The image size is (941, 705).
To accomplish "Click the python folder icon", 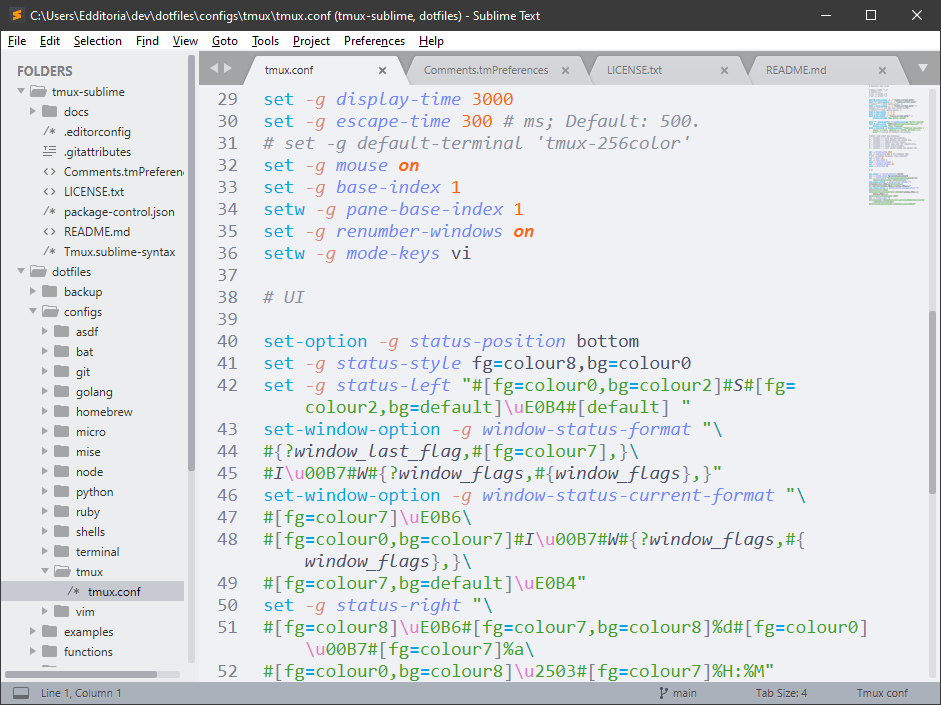I will [x=62, y=491].
